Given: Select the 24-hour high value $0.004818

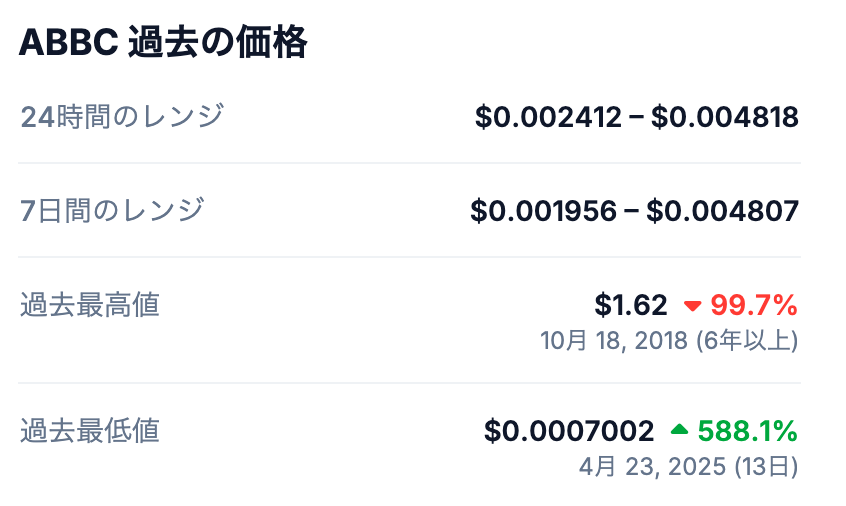Looking at the screenshot, I should click(725, 118).
